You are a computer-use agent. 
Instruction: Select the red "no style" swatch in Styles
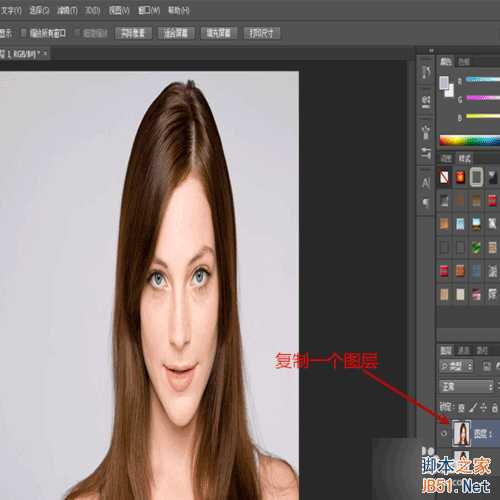pyautogui.click(x=444, y=177)
